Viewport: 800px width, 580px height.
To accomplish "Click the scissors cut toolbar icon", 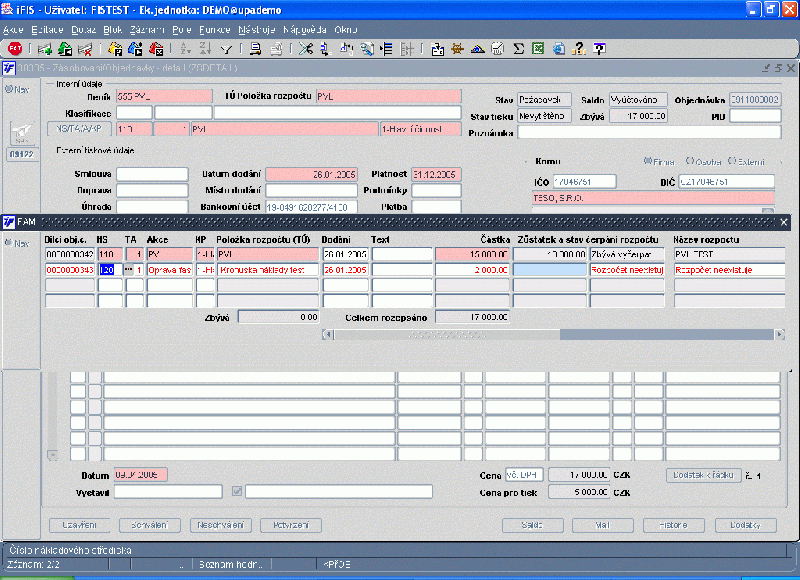I will [305, 48].
